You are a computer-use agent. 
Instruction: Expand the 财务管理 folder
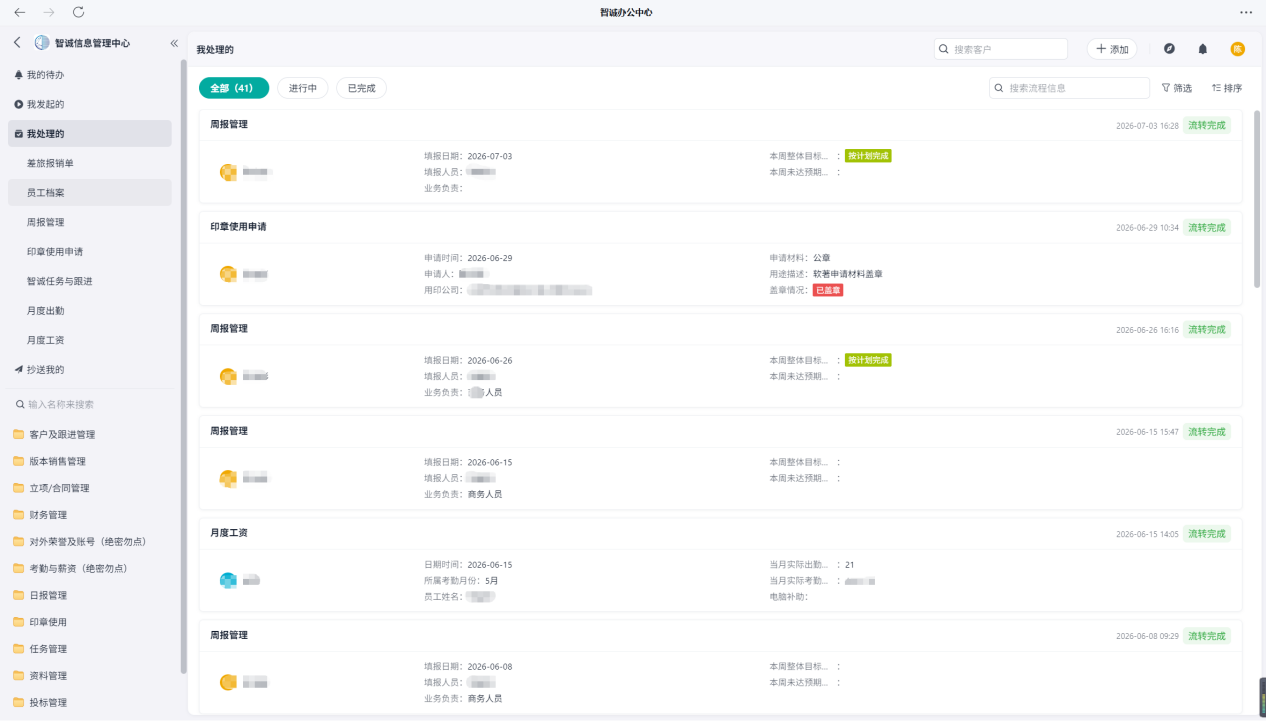point(90,516)
